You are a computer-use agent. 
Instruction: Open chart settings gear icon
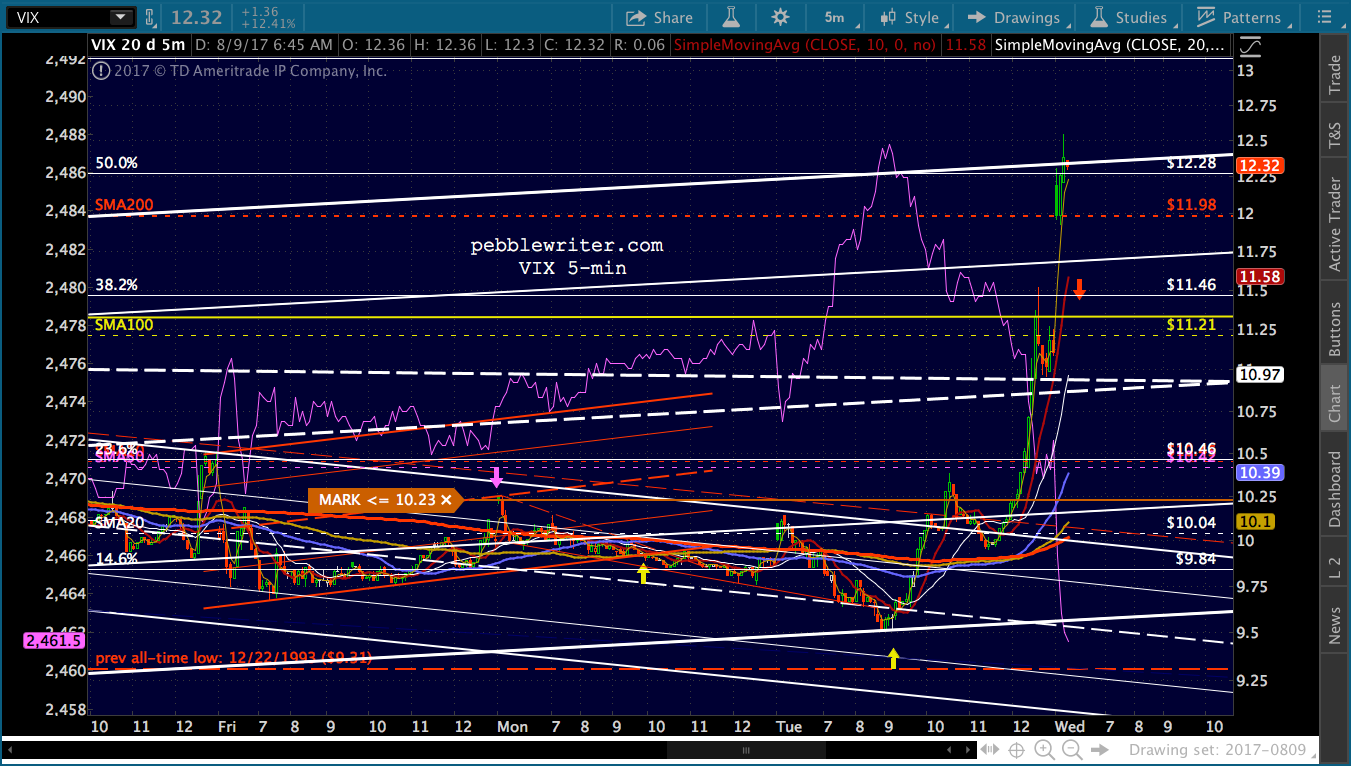click(780, 17)
